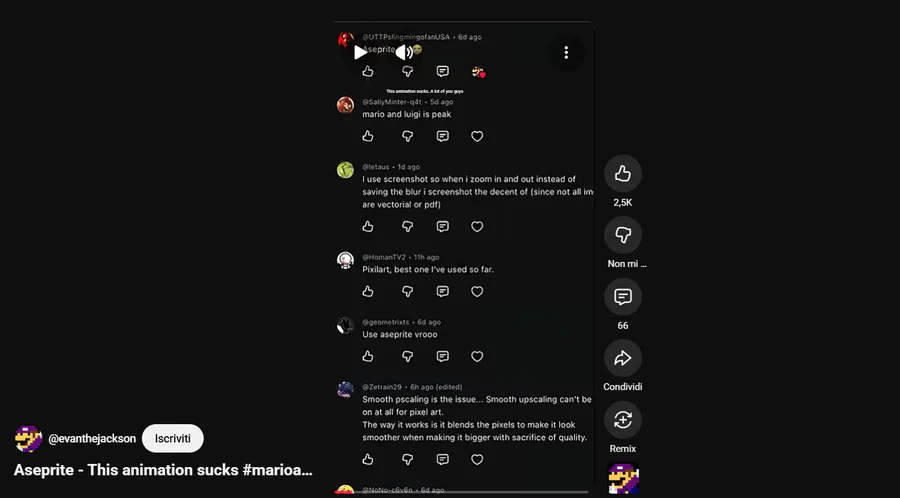
Task: Reply to the @UTTPslingmingofanUSA Aseprite comment
Action: [x=443, y=71]
